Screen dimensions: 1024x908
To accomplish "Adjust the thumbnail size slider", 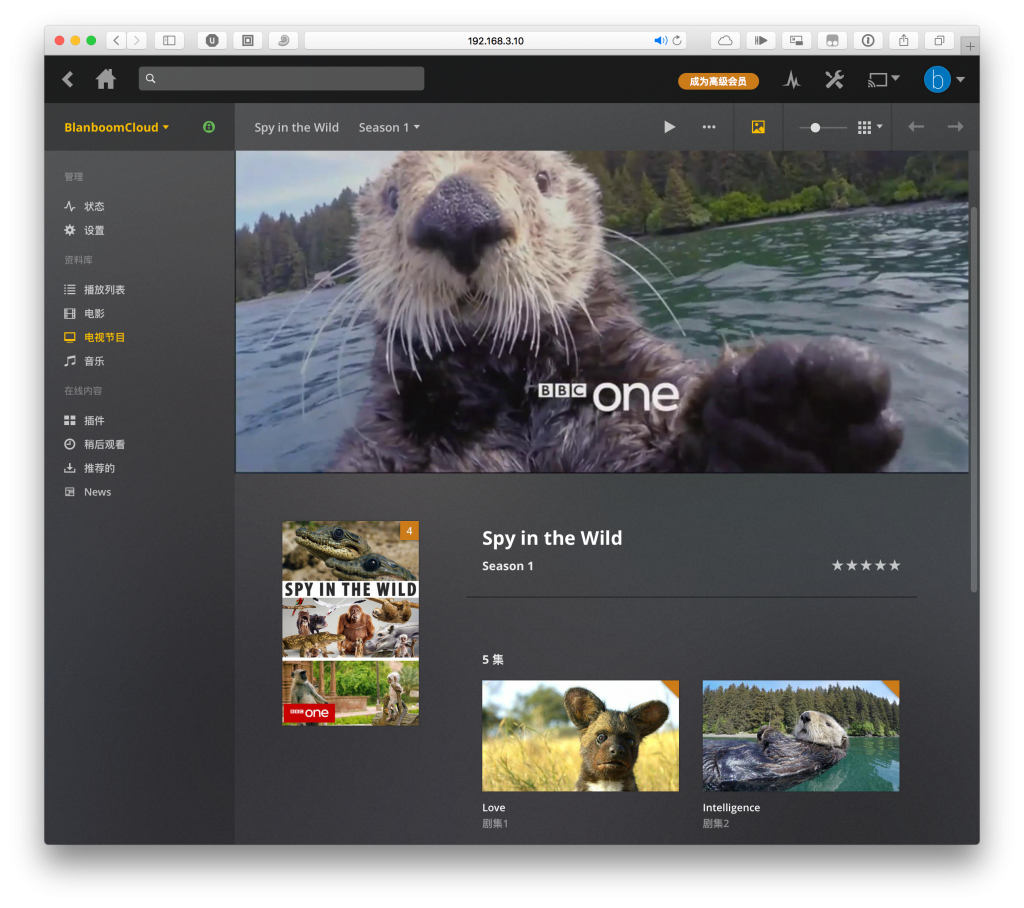I will (823, 127).
